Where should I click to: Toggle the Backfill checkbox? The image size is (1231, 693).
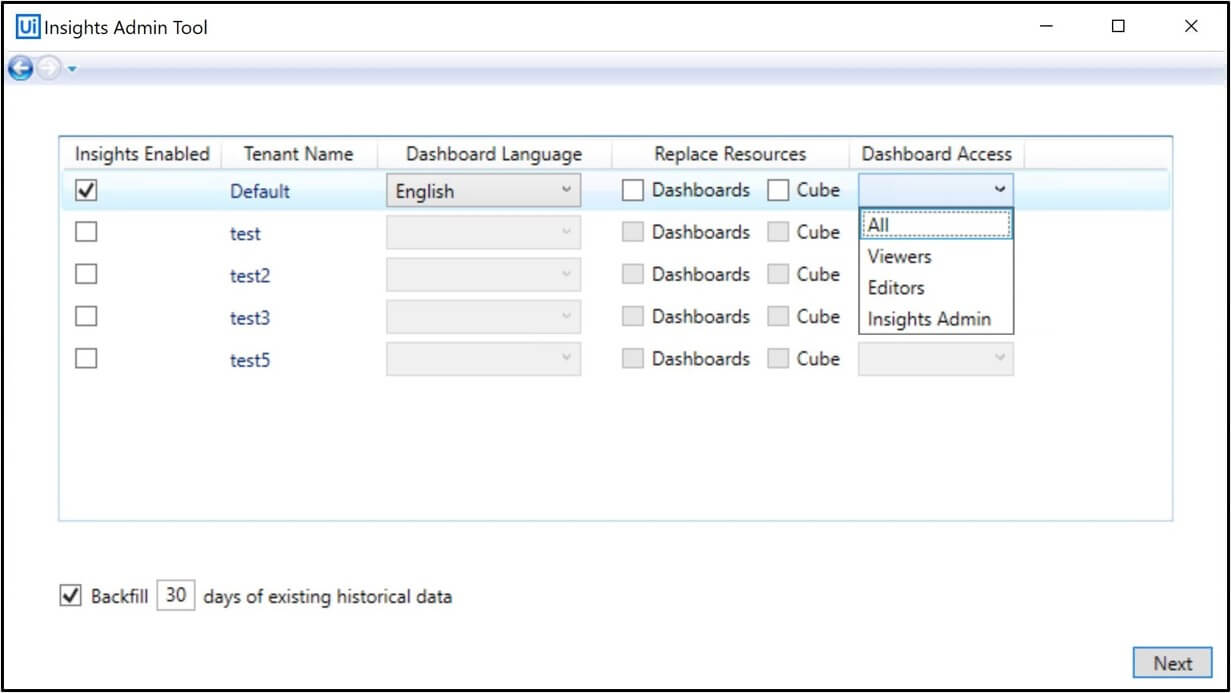(70, 596)
